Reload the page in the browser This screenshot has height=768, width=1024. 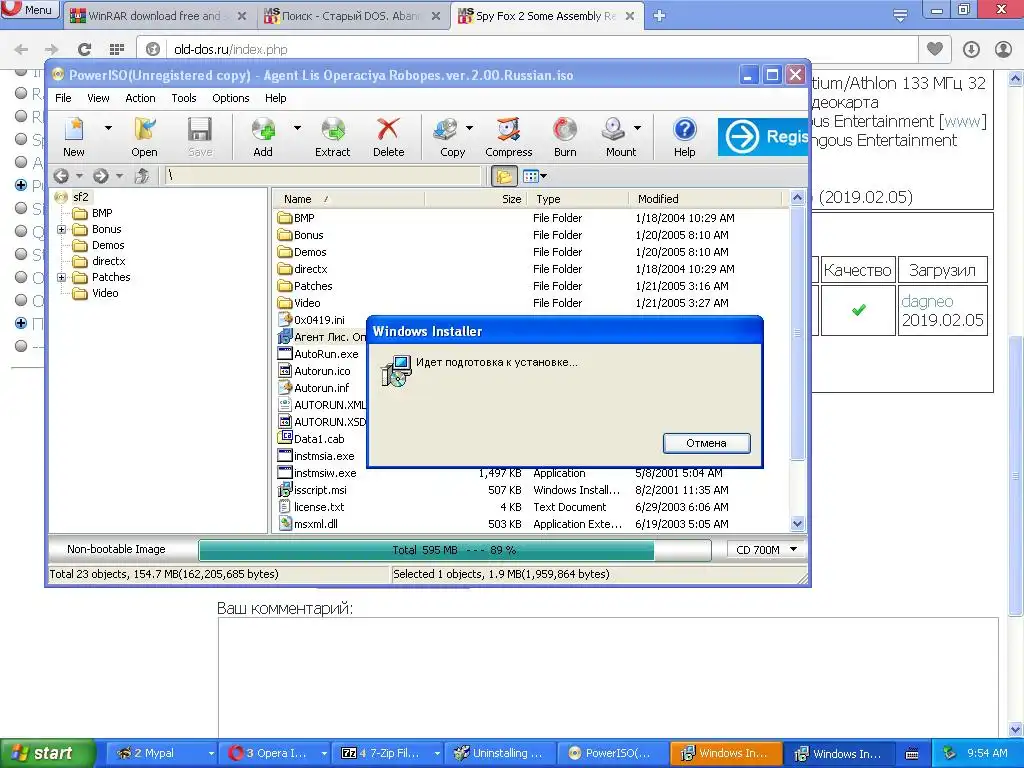coord(84,49)
